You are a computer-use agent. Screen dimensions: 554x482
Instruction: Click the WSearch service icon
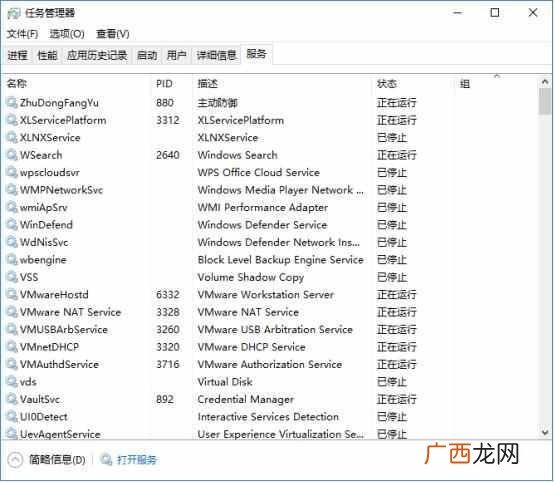point(12,155)
